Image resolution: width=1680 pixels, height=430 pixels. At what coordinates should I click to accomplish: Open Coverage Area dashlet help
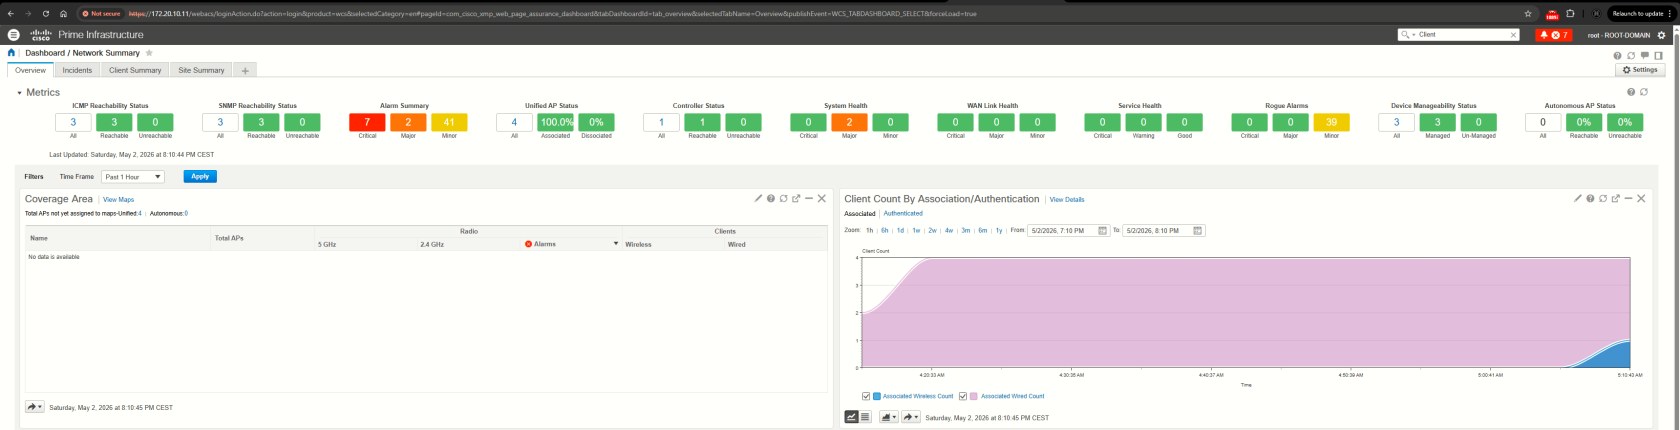tap(771, 199)
